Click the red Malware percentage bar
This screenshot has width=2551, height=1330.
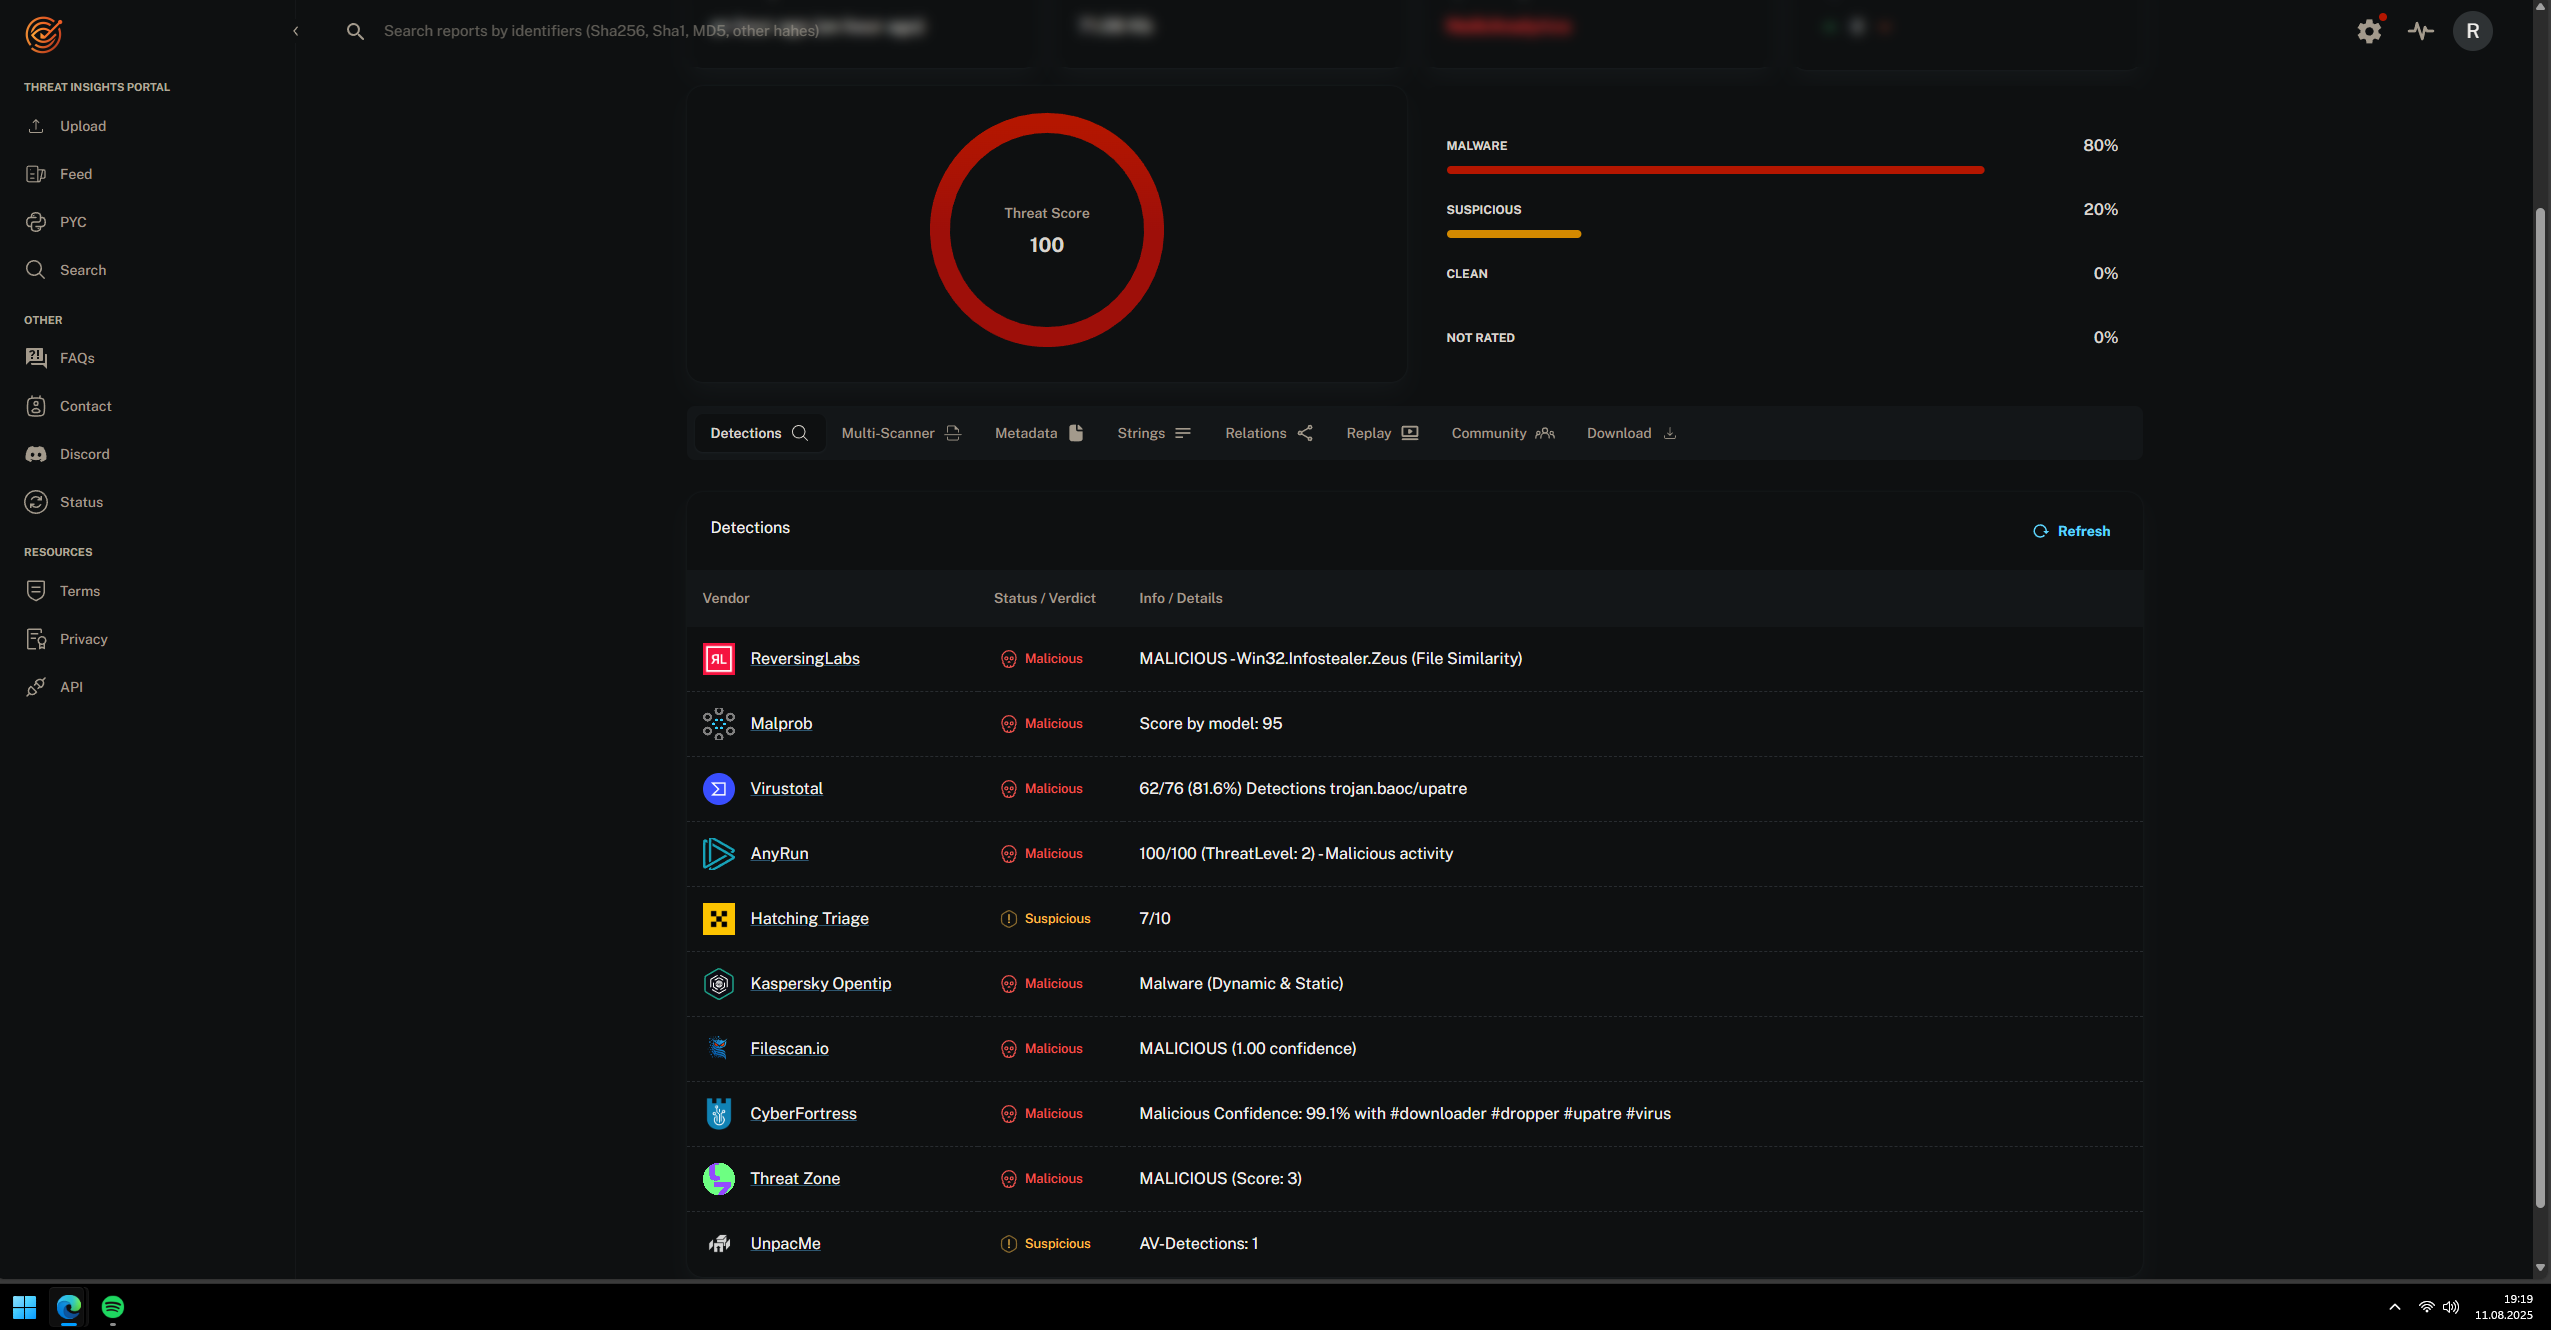(x=1714, y=170)
